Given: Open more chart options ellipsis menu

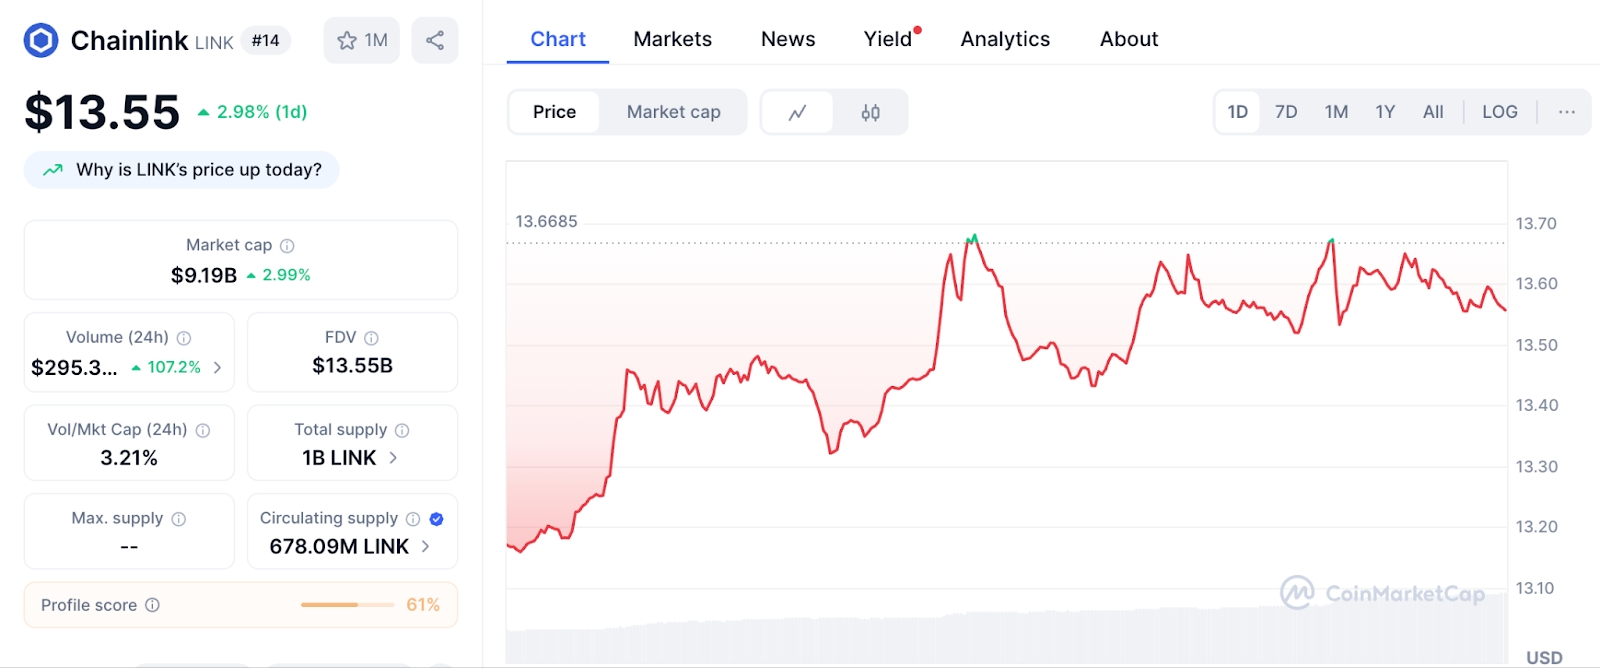Looking at the screenshot, I should coord(1566,112).
